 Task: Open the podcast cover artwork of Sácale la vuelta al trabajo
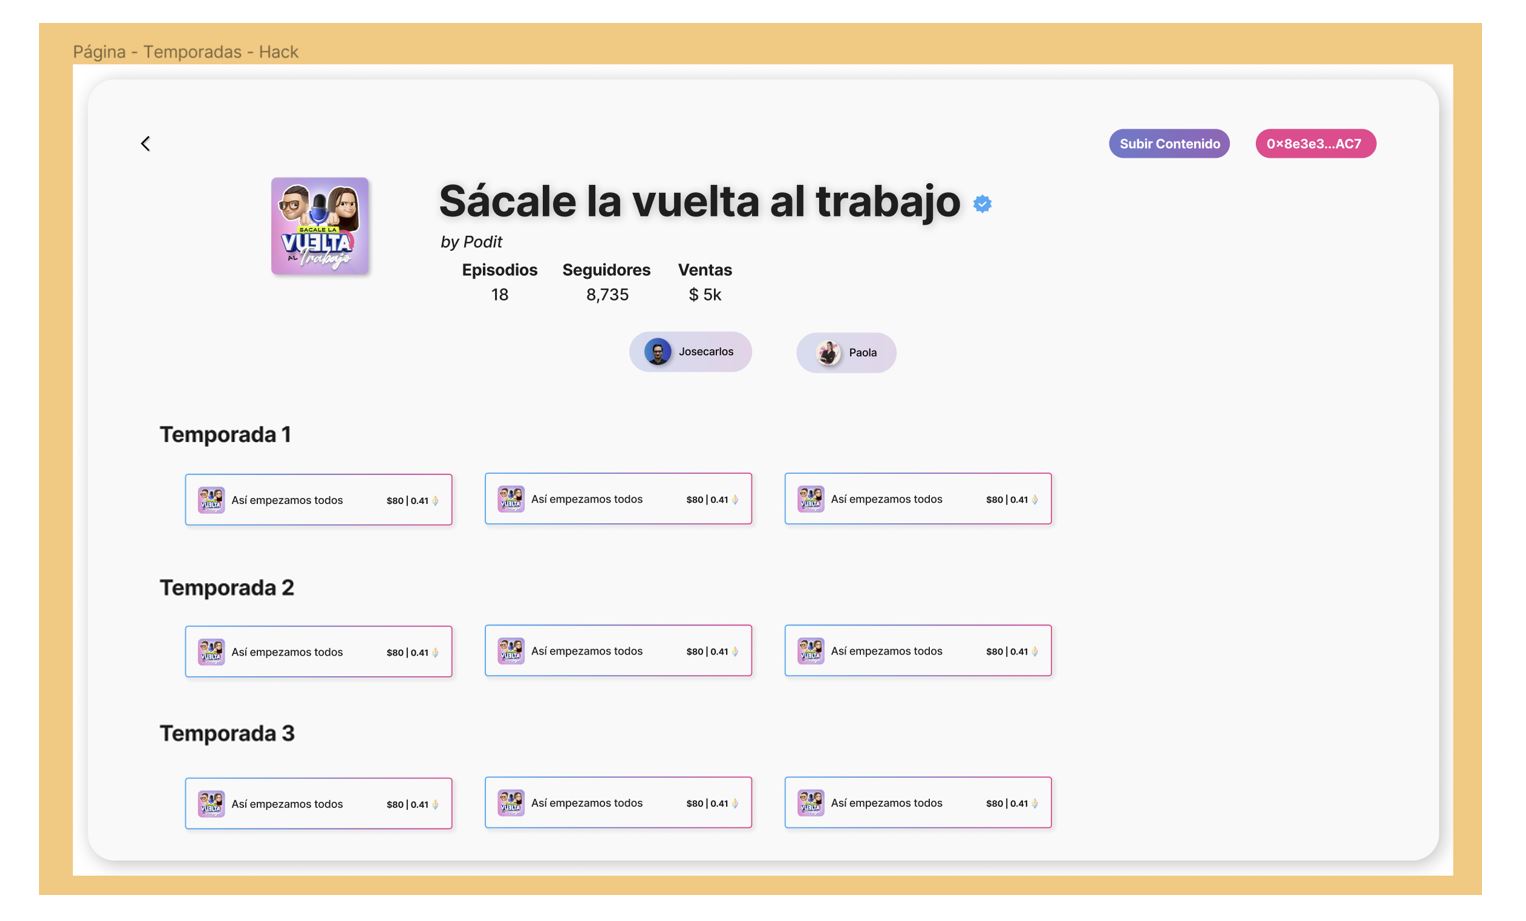point(320,226)
